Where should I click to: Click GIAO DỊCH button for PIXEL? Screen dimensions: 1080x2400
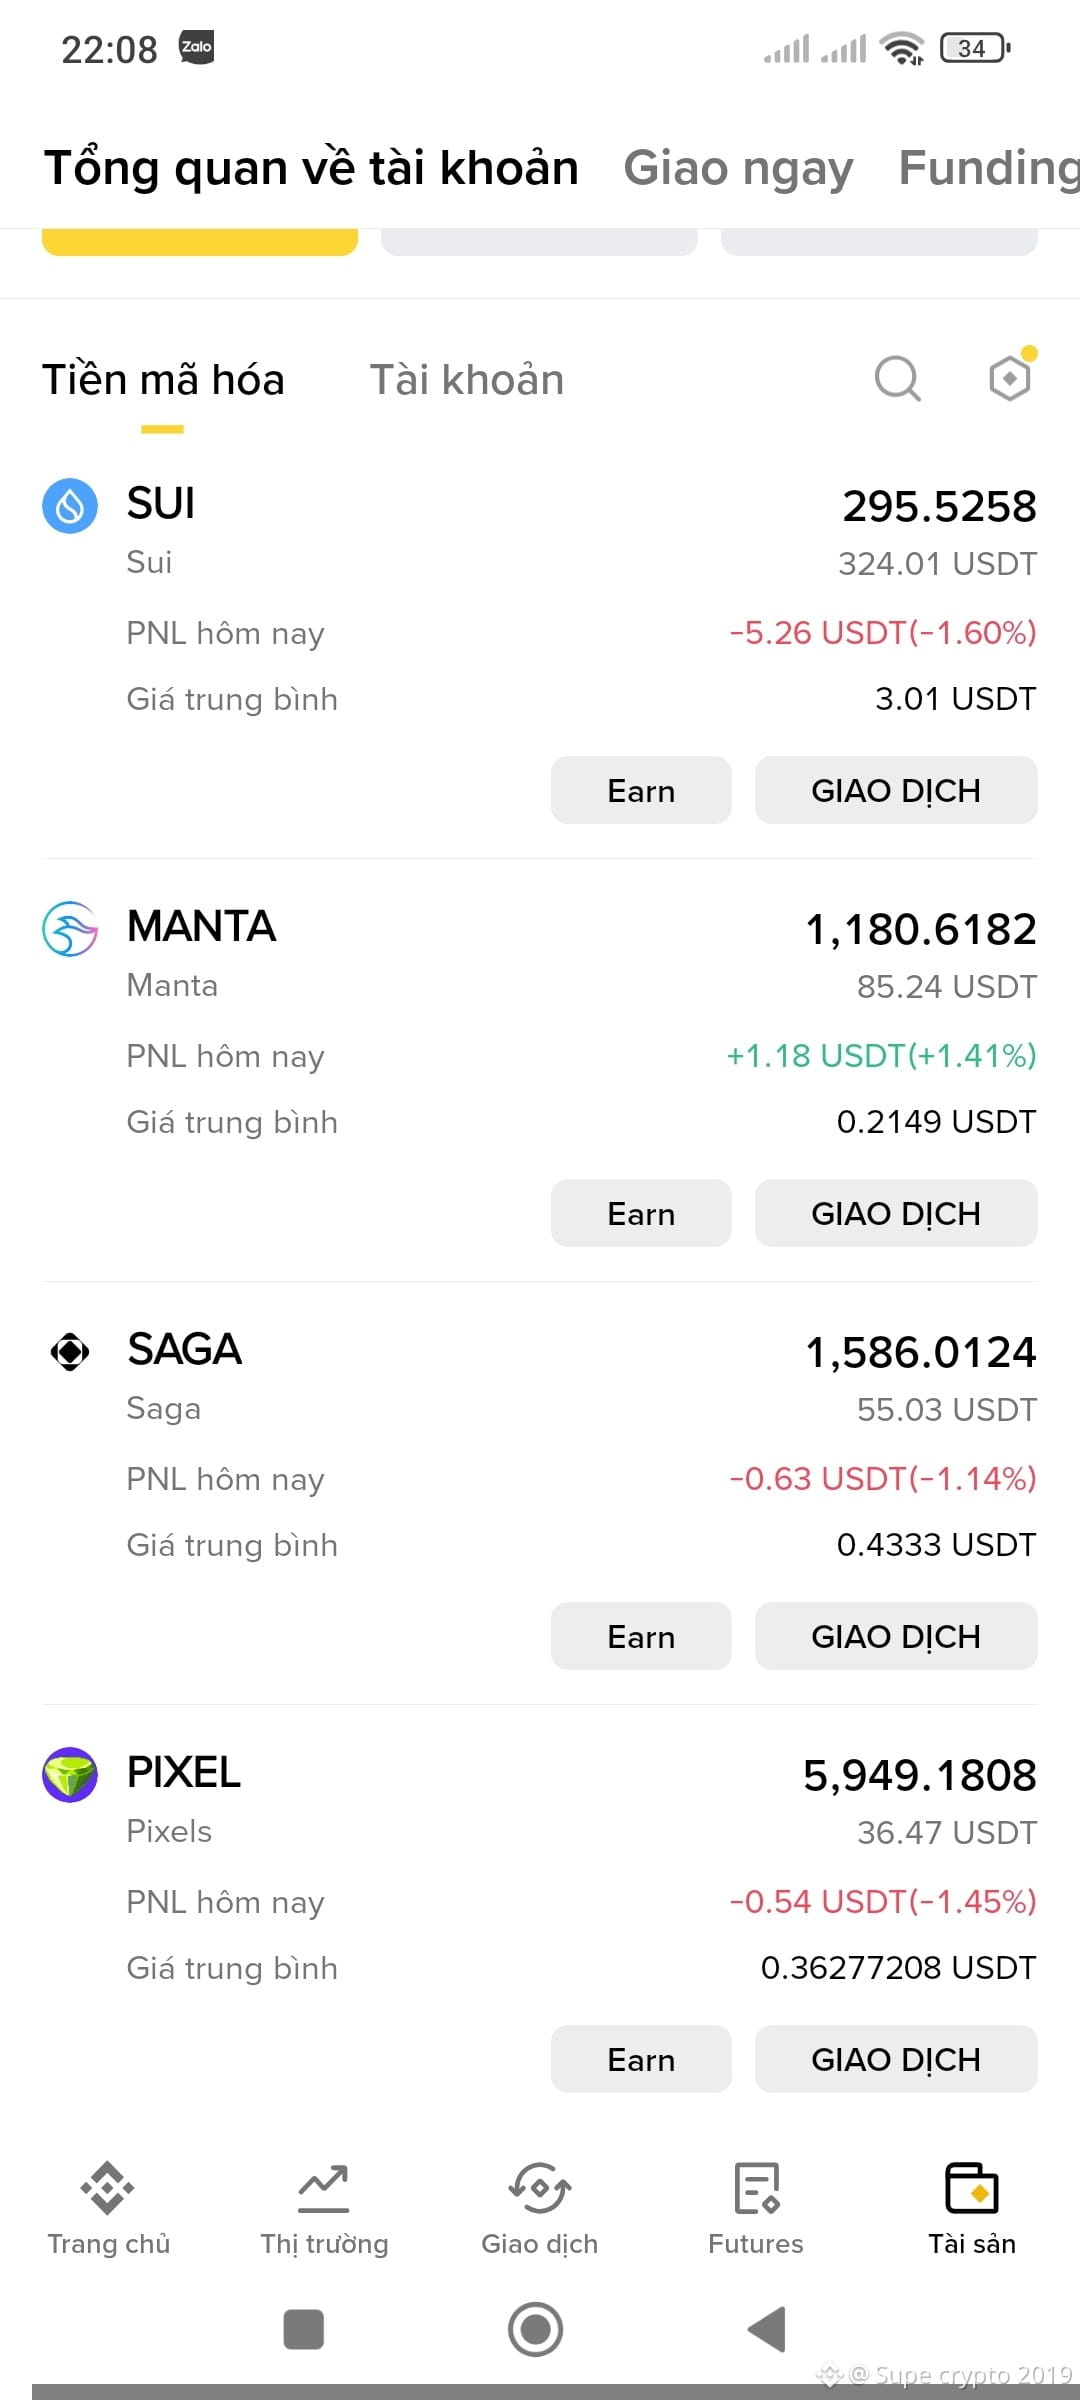896,2059
